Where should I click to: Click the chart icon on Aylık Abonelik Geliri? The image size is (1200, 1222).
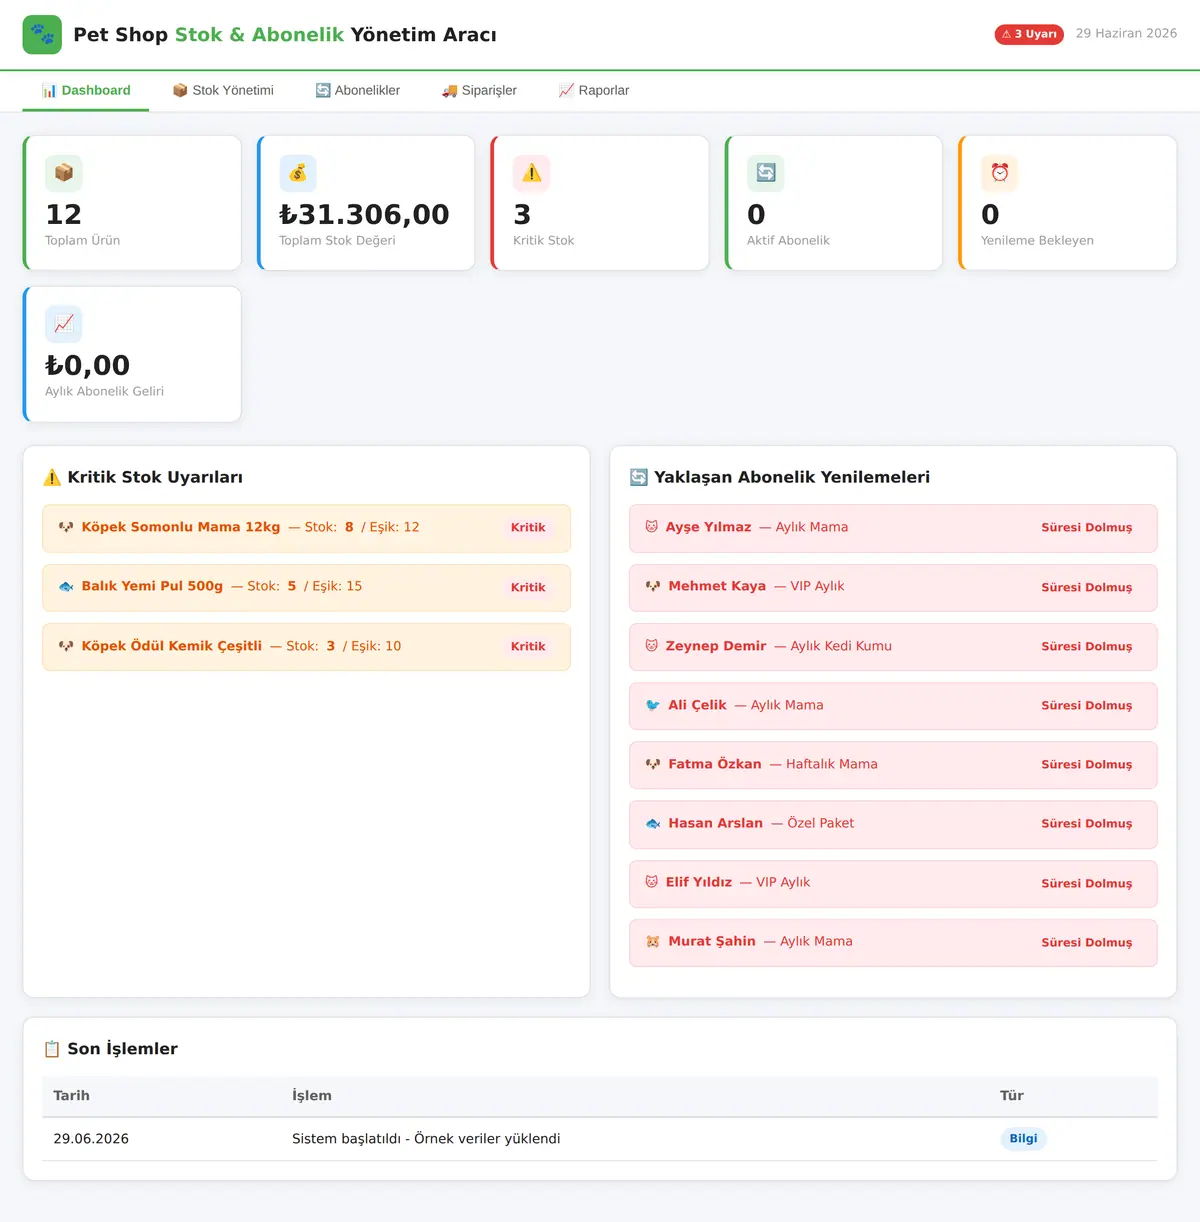tap(64, 324)
